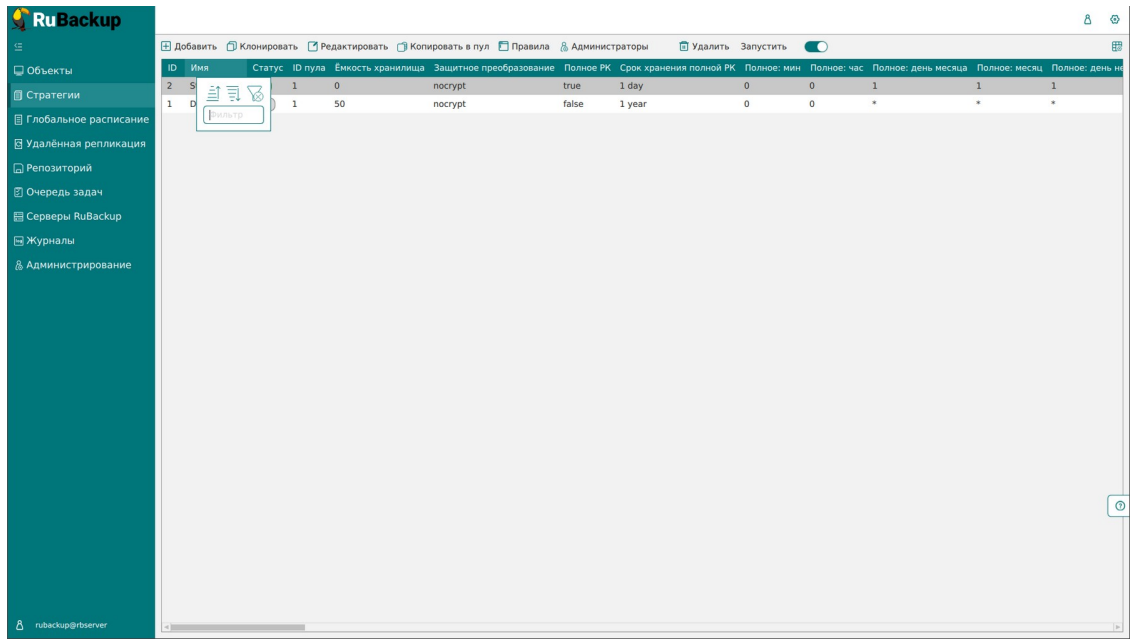Open Правила from the toolbar
Screen dimensions: 1135x642
click(x=524, y=46)
